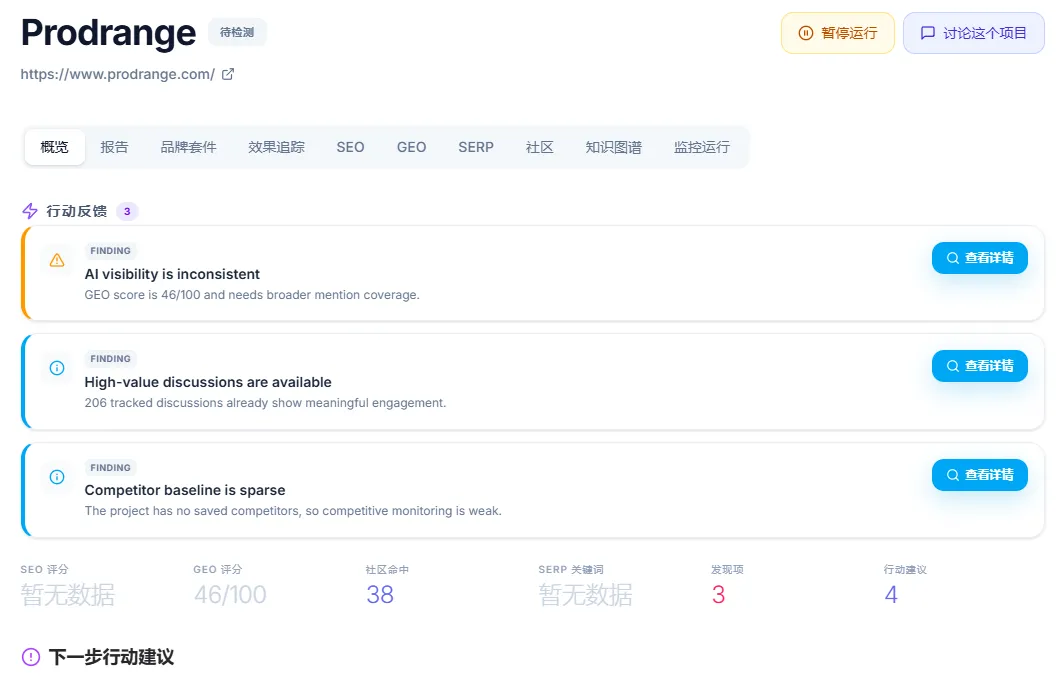Select the 社区 tab
Viewport: 1059px width, 678px height.
539,147
